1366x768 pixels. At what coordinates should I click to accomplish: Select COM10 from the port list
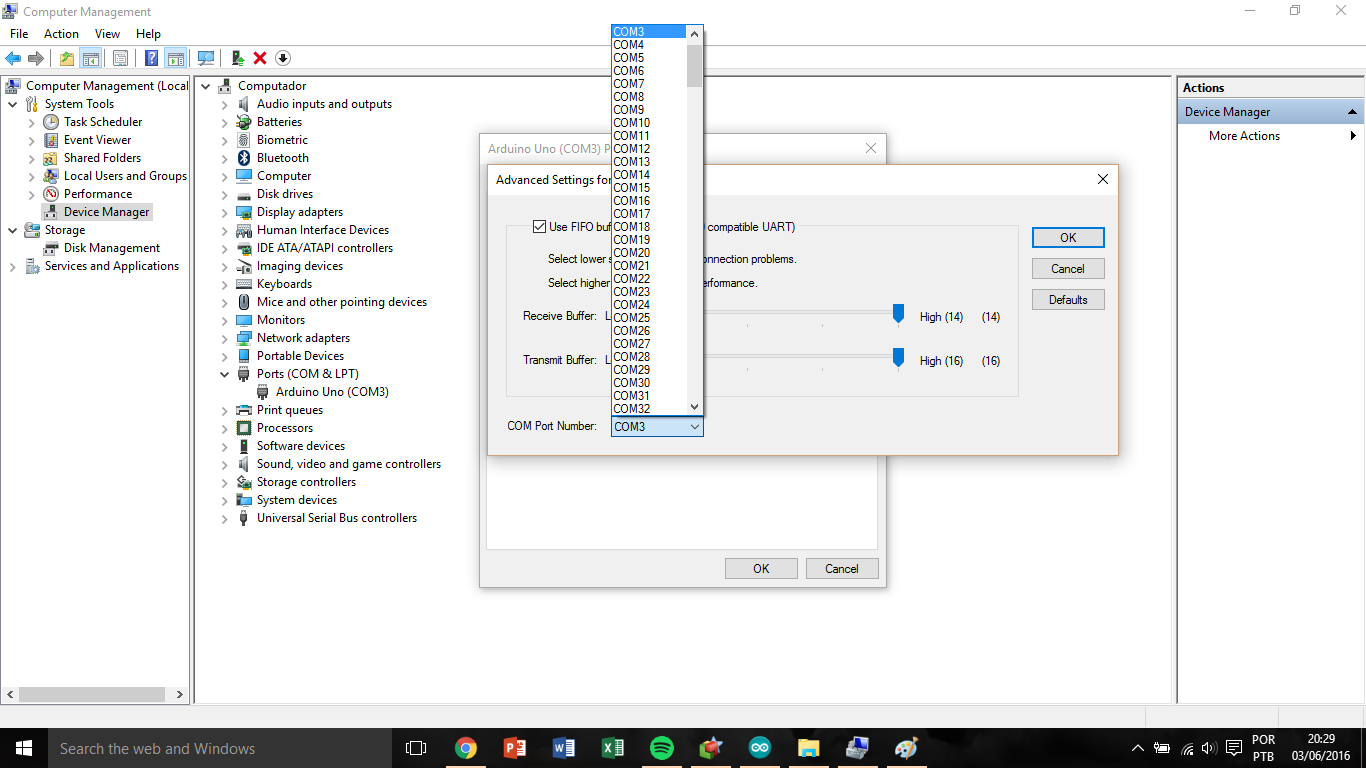(649, 123)
